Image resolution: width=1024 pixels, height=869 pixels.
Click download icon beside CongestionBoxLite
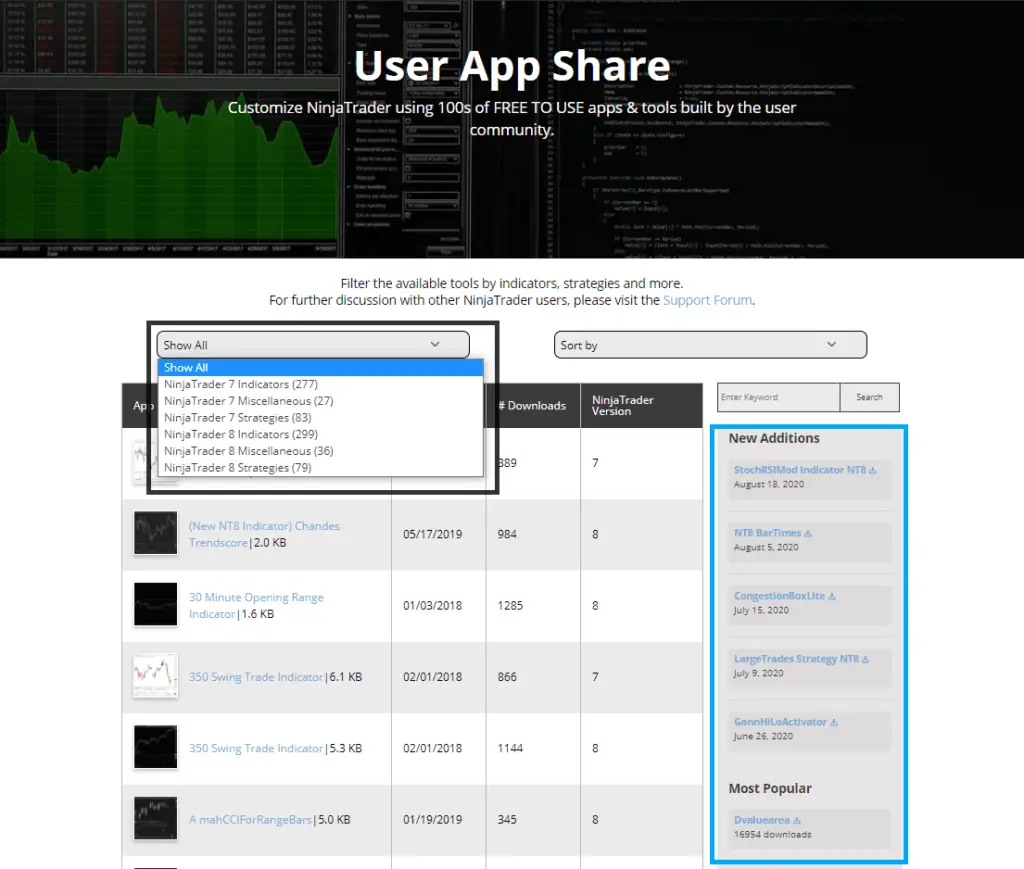(832, 596)
